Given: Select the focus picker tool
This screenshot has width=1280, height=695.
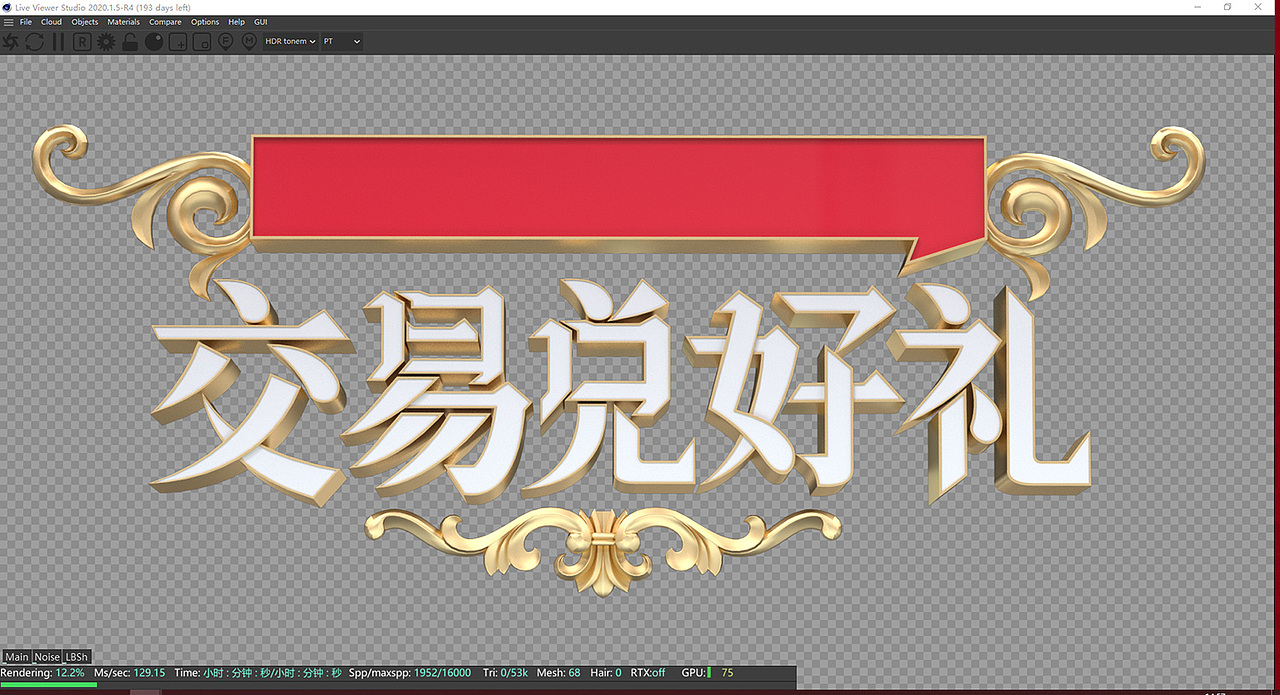Looking at the screenshot, I should 225,41.
